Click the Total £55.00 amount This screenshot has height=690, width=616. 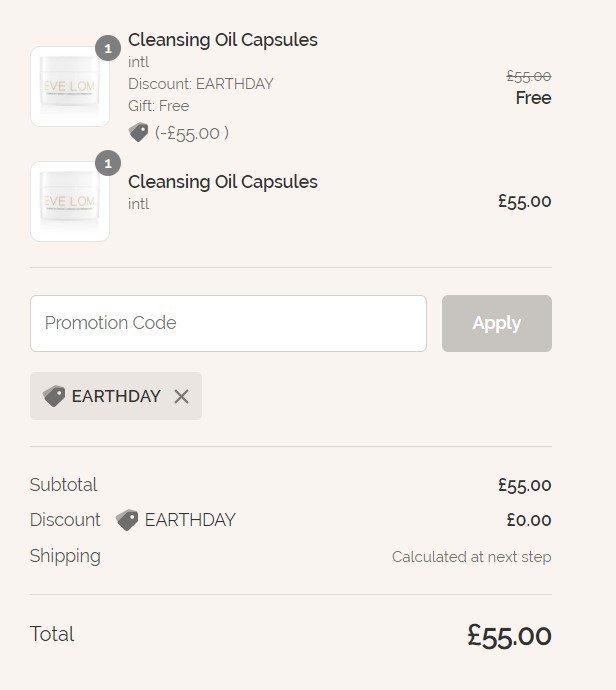509,635
